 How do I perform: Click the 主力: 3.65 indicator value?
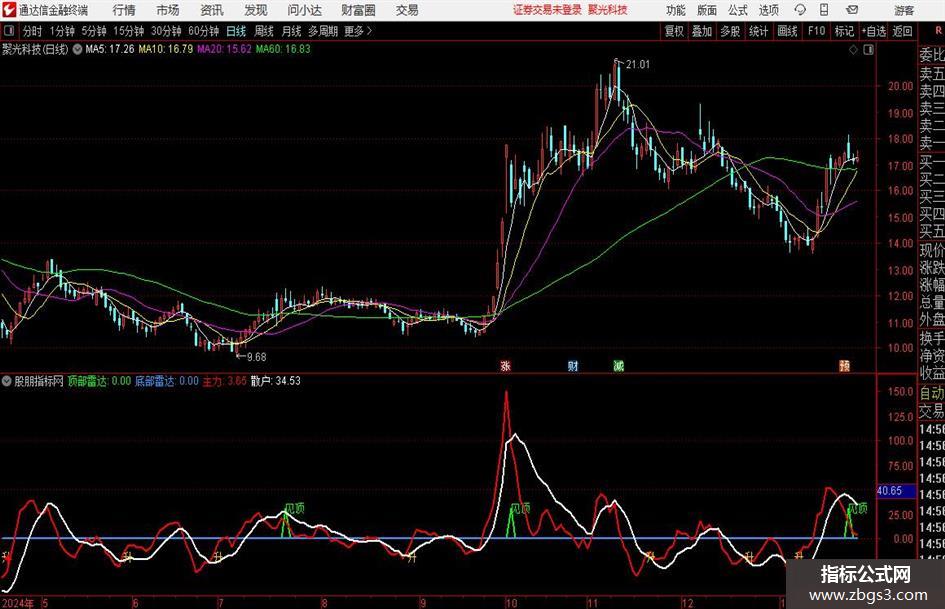(224, 381)
